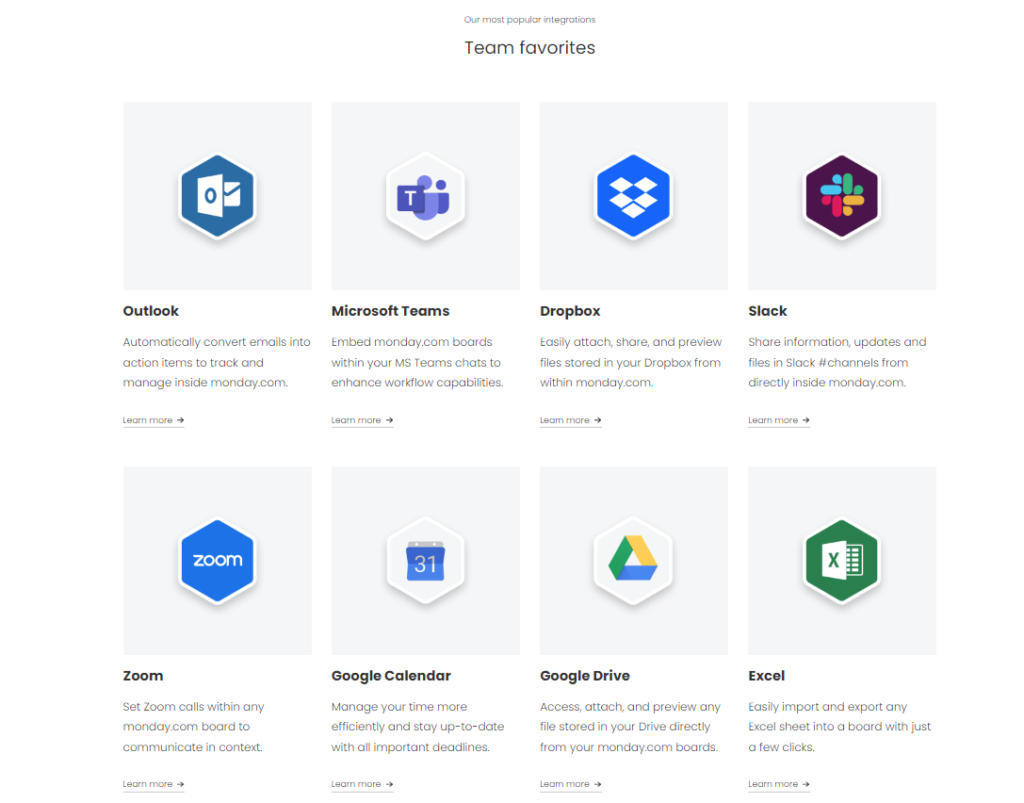Click the 'Easily attach, share, and preview' Dropbox description

(x=631, y=362)
